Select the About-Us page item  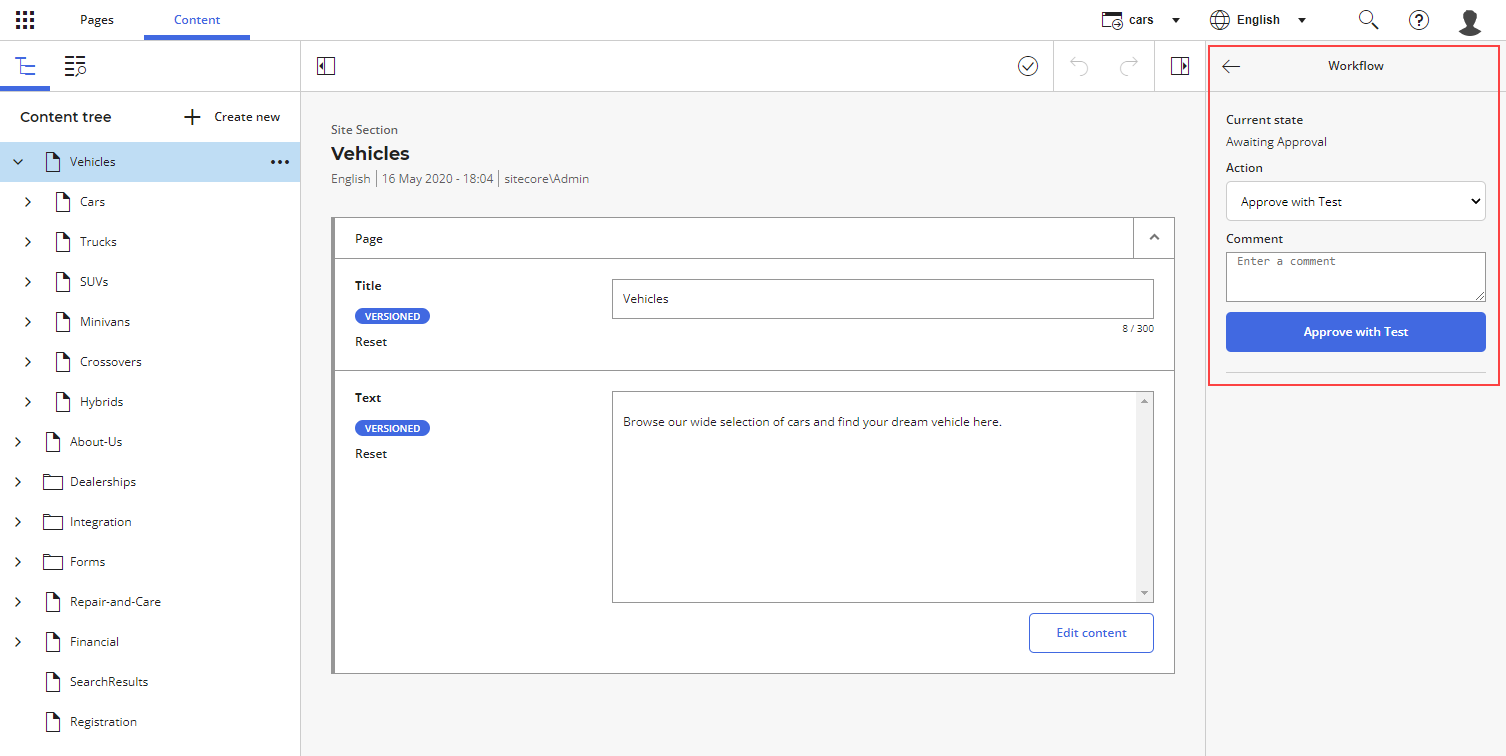click(95, 442)
